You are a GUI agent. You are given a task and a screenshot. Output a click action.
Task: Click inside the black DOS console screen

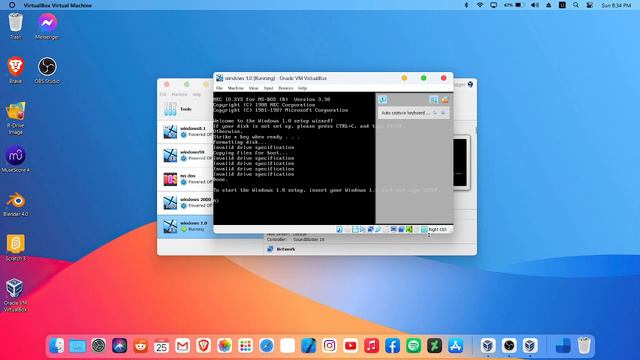[294, 158]
